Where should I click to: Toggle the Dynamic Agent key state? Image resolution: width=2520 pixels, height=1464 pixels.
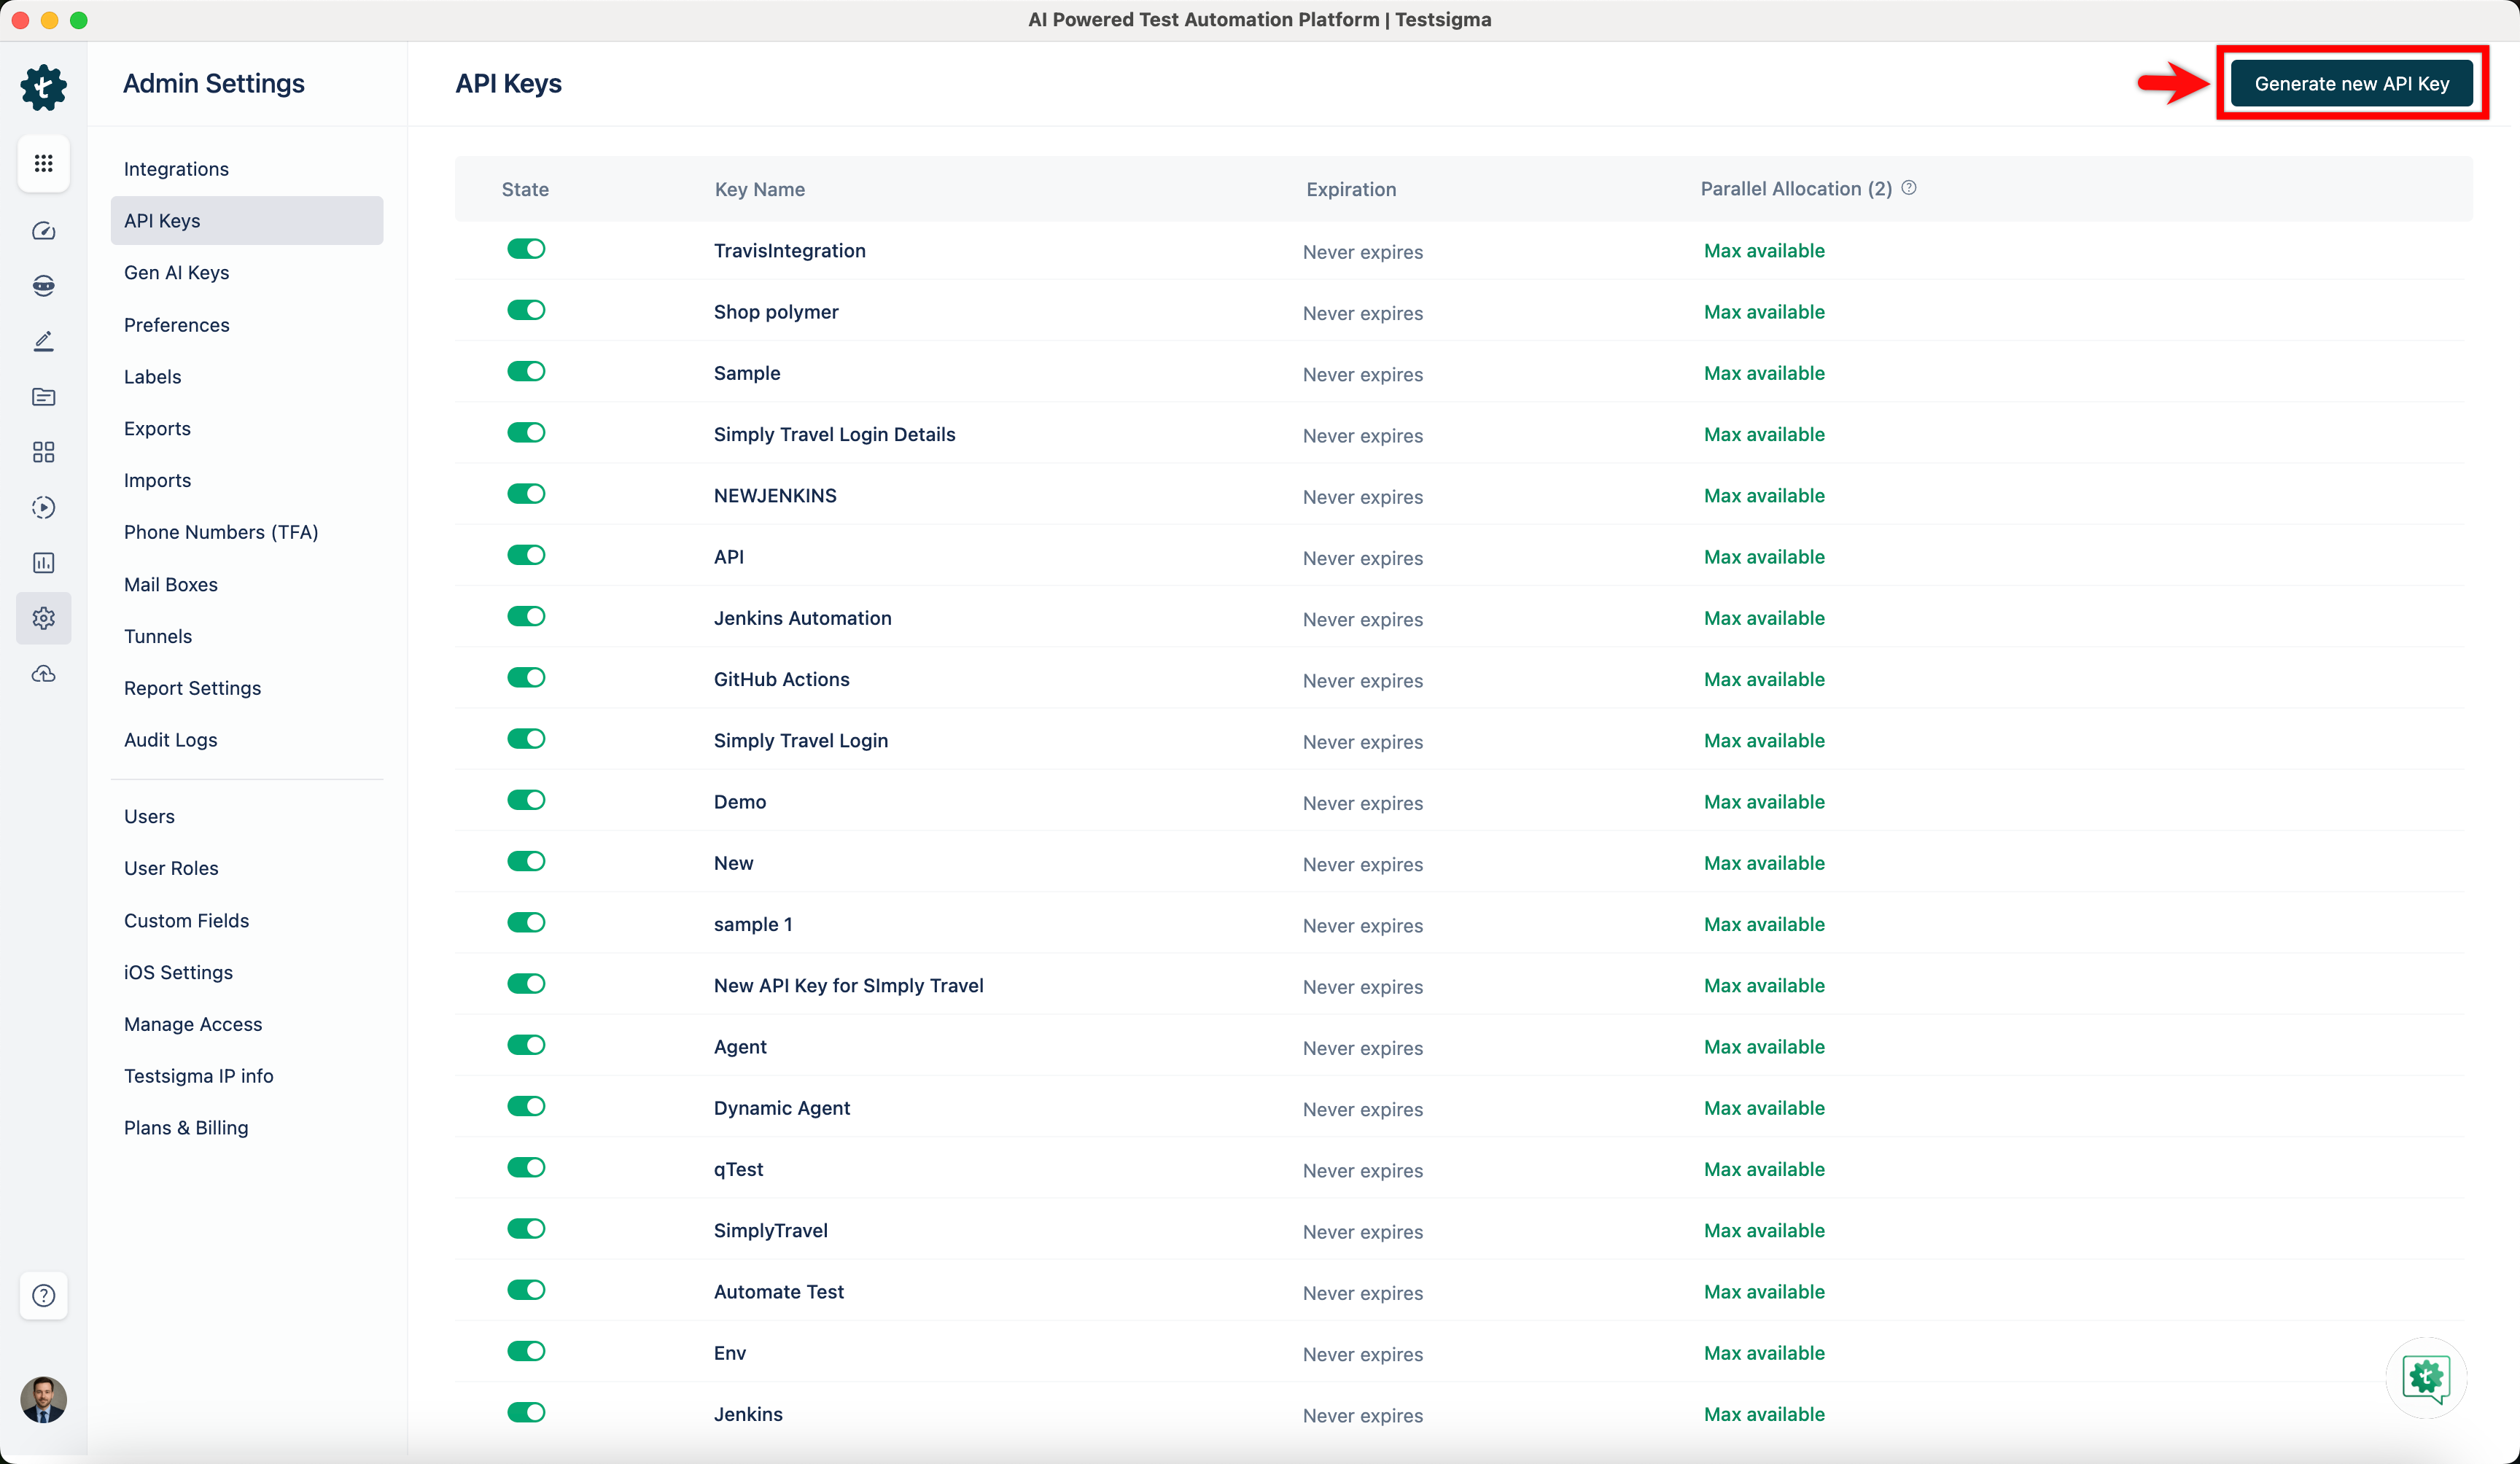point(526,1106)
